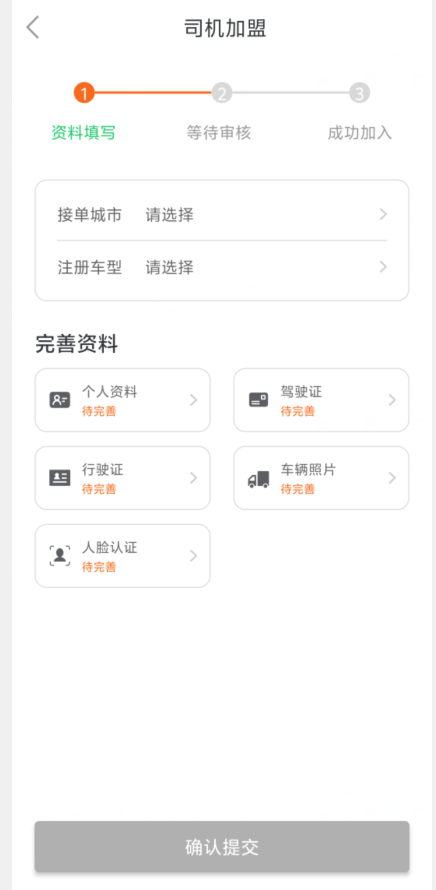Click the 个人资料 ID card icon
This screenshot has width=436, height=890.
tap(60, 400)
